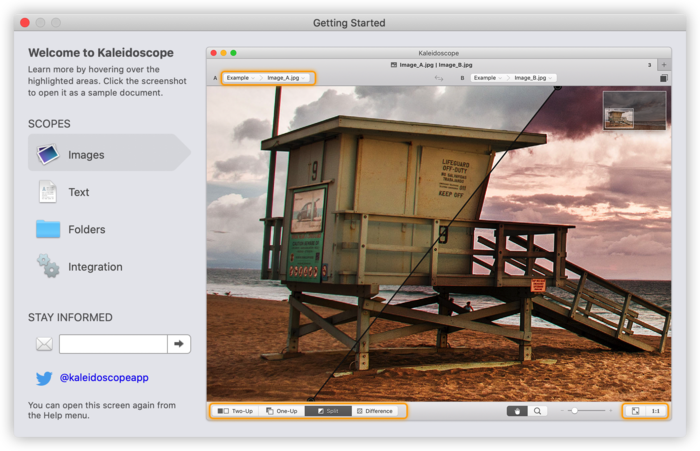Image resolution: width=700 pixels, height=451 pixels.
Task: Switch to Difference view mode
Action: (375, 411)
